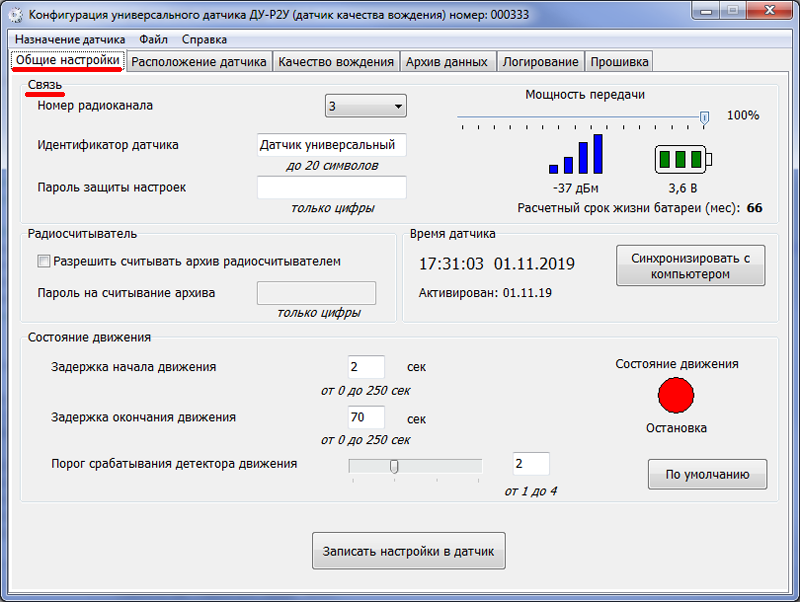The height and width of the screenshot is (602, 800).
Task: Click Синхронизировать с компьютером button
Action: pyautogui.click(x=691, y=266)
